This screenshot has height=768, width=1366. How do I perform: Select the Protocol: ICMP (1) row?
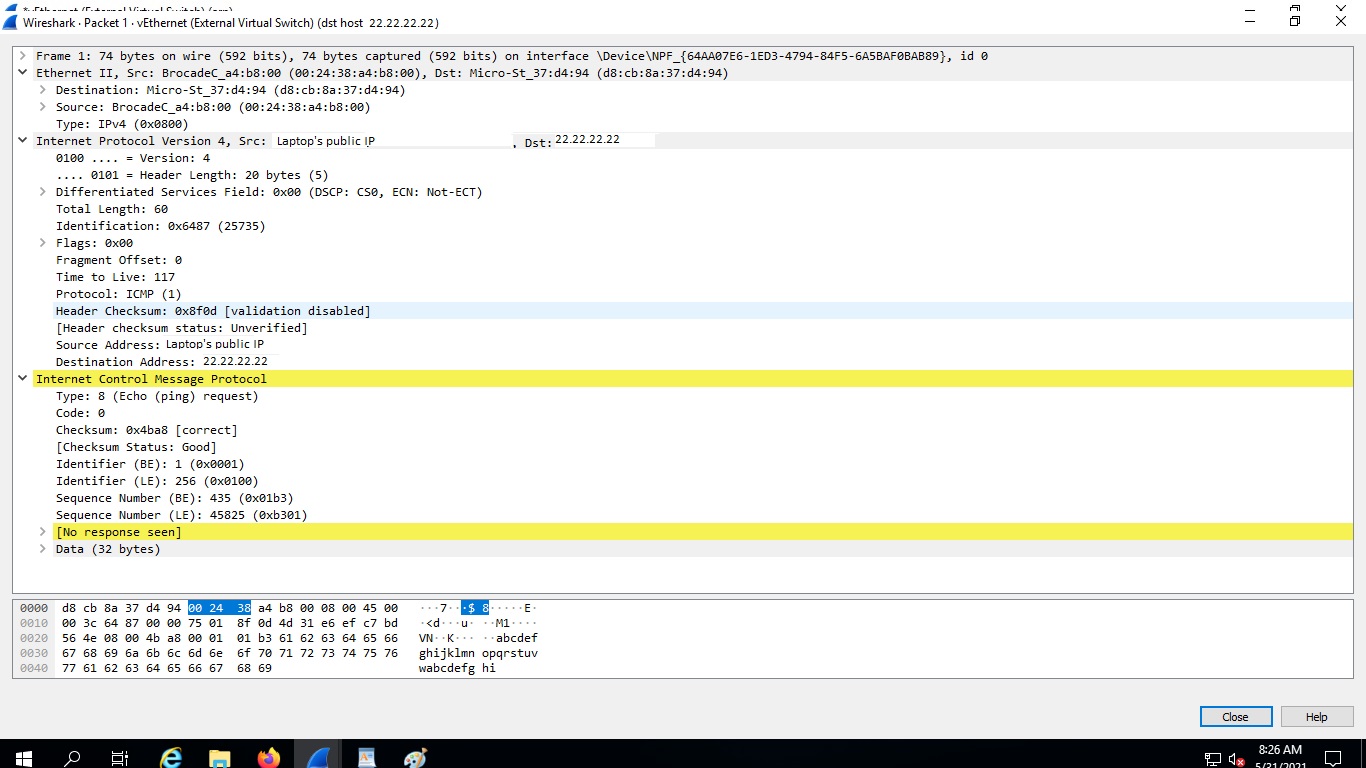pos(119,294)
